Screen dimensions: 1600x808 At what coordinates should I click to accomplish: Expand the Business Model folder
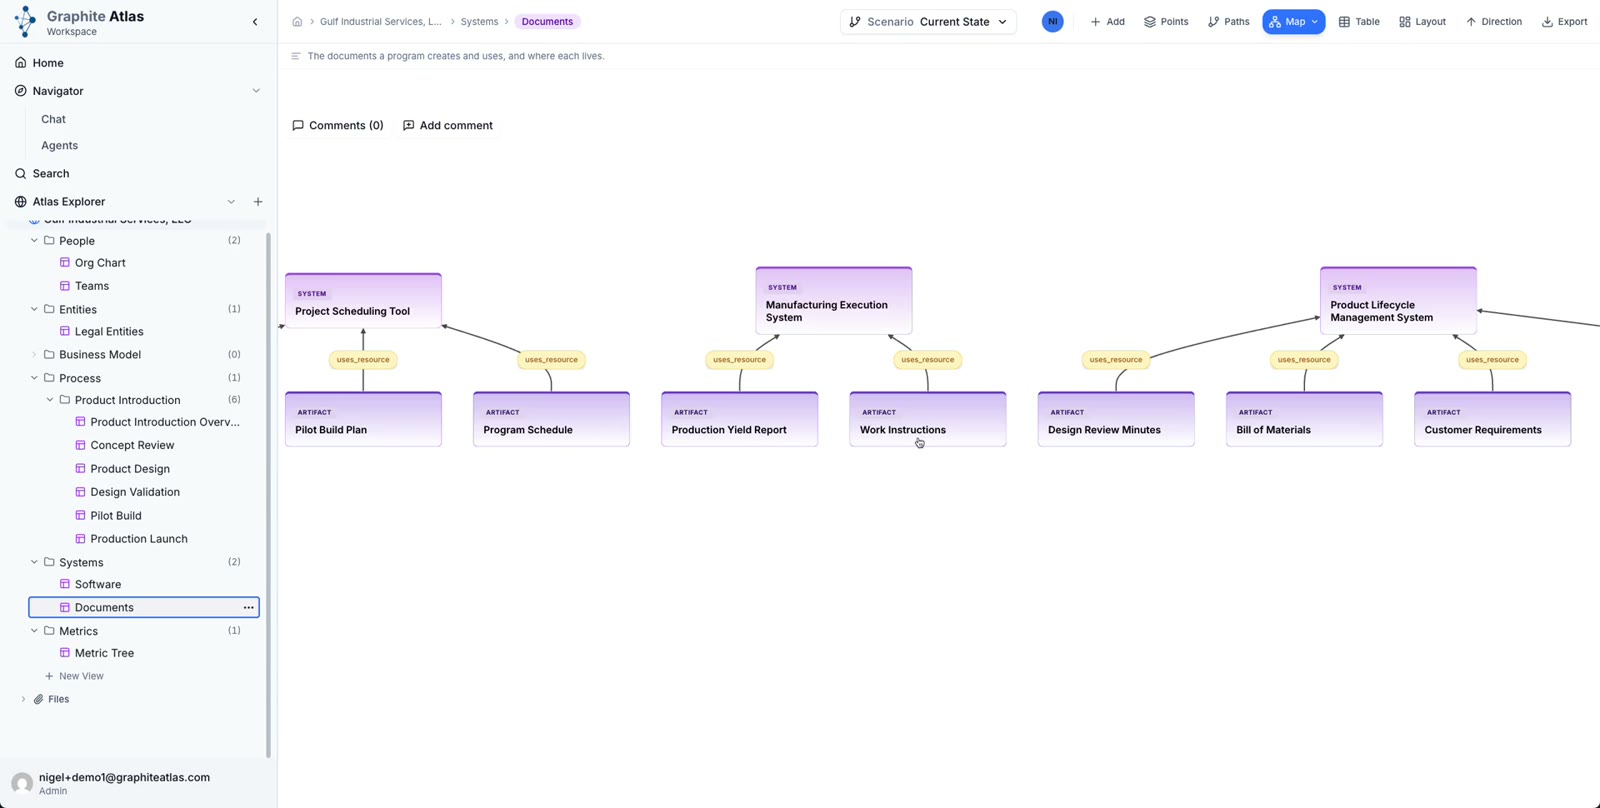tap(34, 355)
